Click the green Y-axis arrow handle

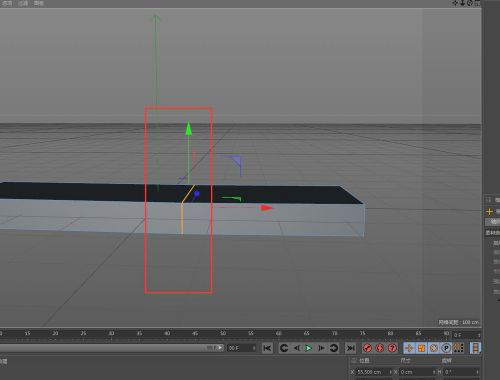pos(189,128)
